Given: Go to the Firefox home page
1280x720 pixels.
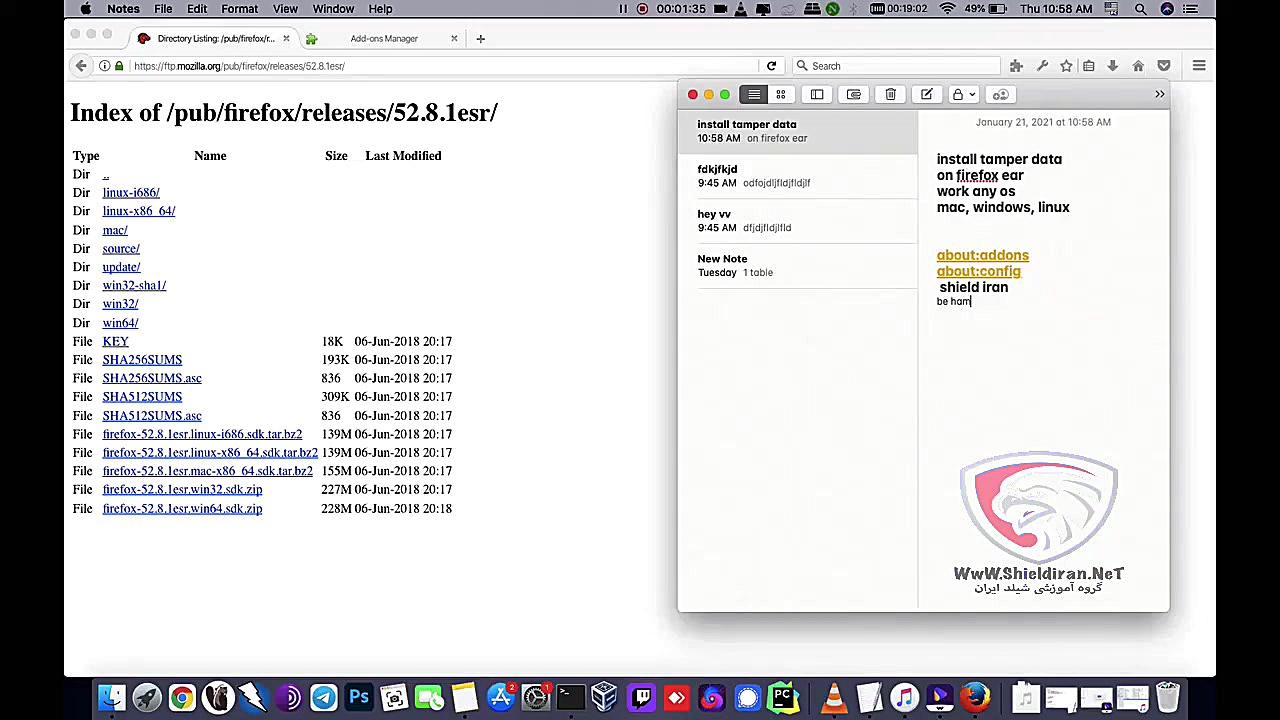Looking at the screenshot, I should (x=1138, y=66).
